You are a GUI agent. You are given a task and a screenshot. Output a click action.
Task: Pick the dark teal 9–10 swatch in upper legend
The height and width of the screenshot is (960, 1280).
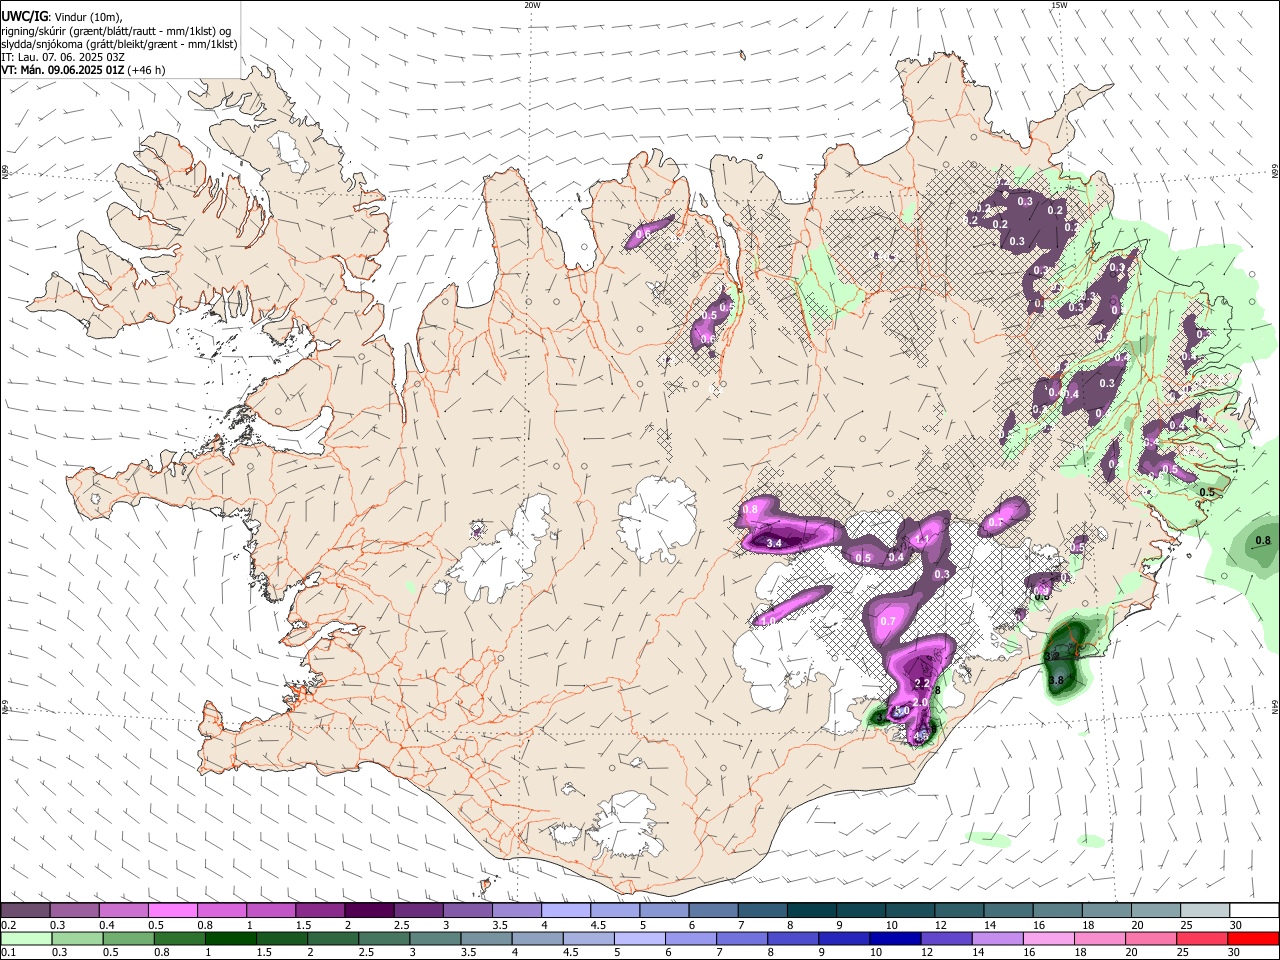point(860,911)
